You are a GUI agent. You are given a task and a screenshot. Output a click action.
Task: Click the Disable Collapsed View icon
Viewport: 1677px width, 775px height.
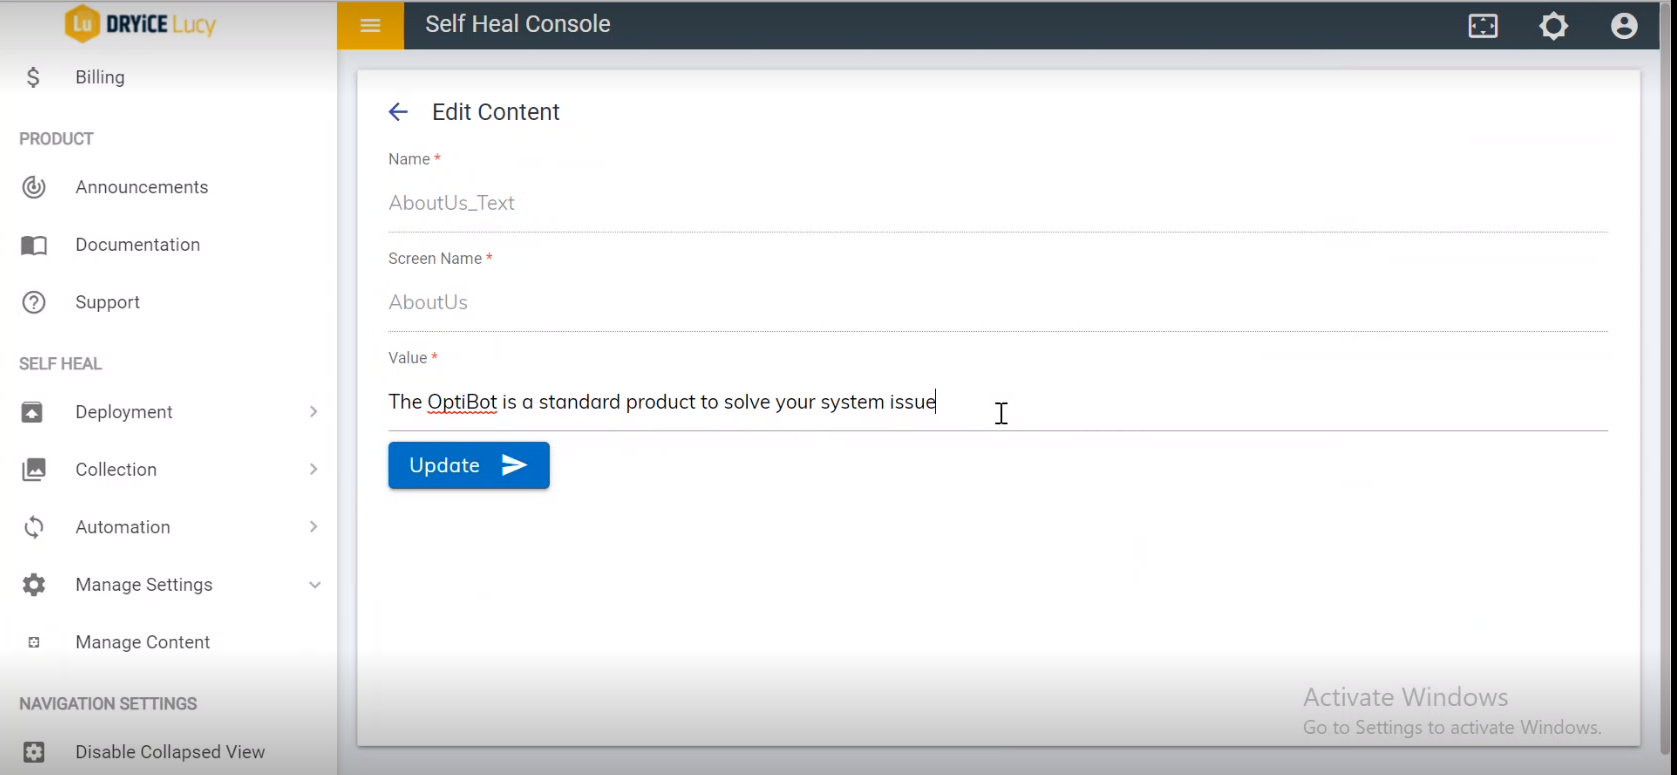(34, 752)
